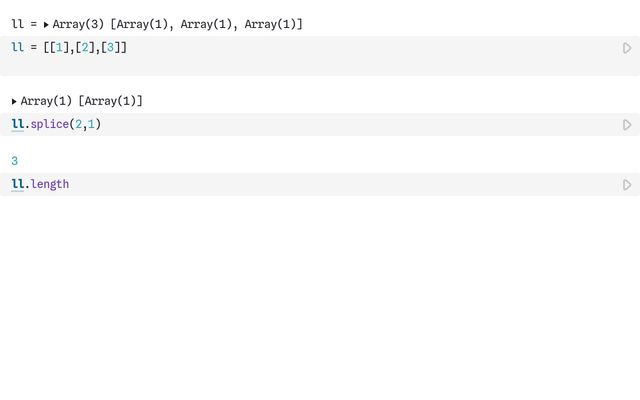Click the Array(3) result text
Screen dimensions: 640x400
click(178, 24)
